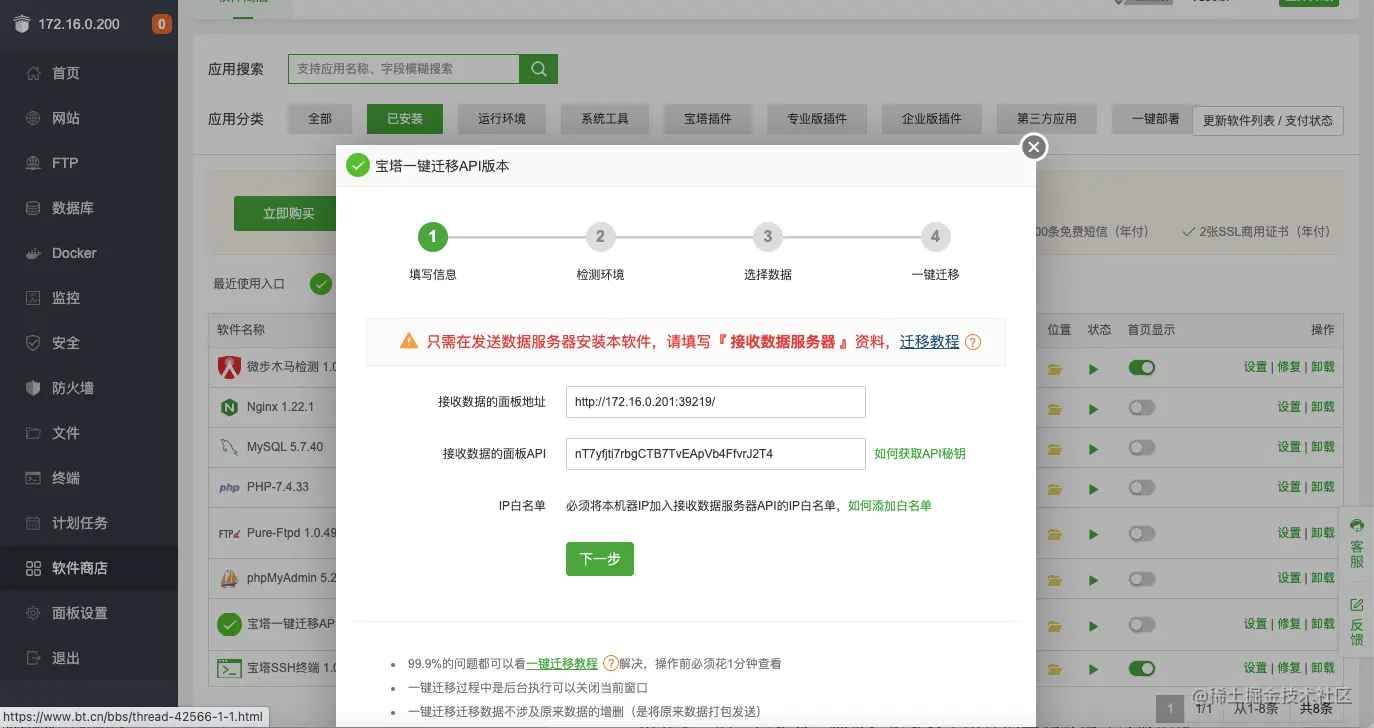Turn off homepage display for 微步木马检测
1374x728 pixels.
(1141, 368)
